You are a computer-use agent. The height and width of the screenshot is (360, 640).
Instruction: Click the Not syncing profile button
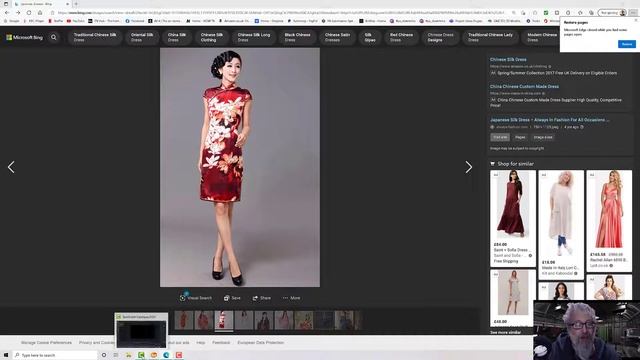coord(612,13)
